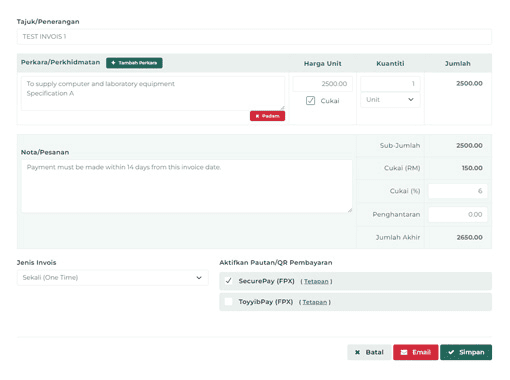Edit the Nota/Pesanan text area
The image size is (510, 380).
click(187, 186)
